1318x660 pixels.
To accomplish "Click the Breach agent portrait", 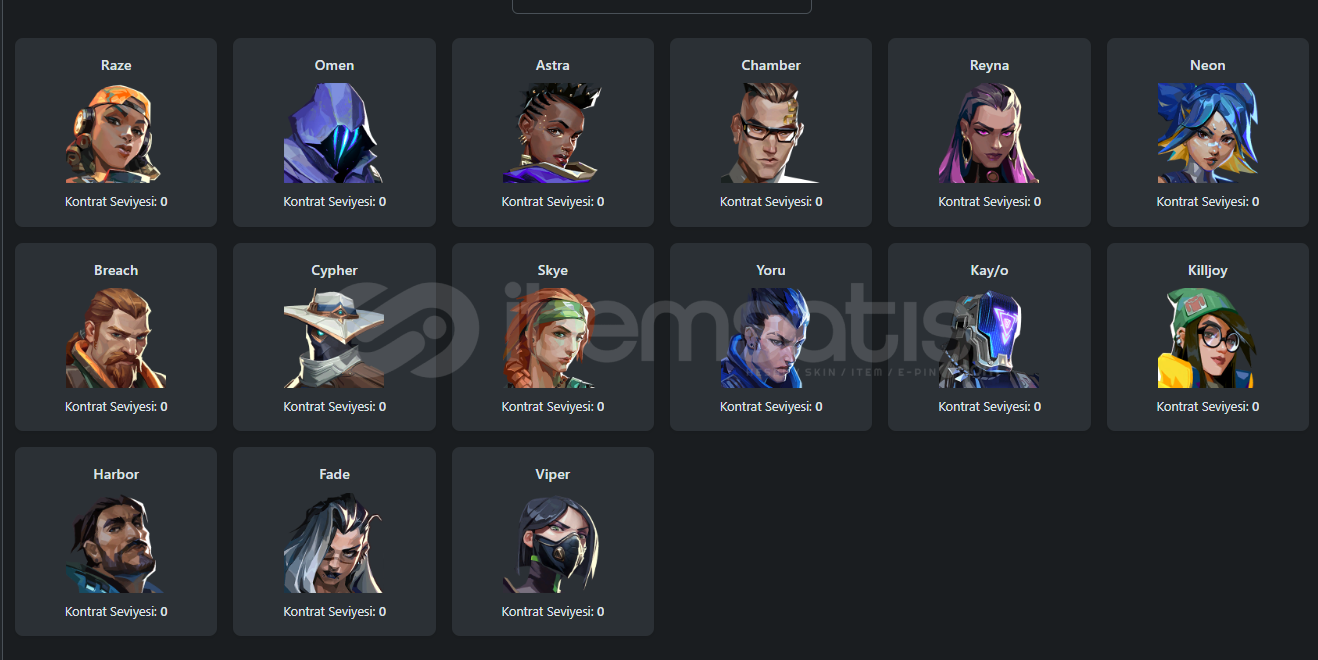I will (x=116, y=338).
